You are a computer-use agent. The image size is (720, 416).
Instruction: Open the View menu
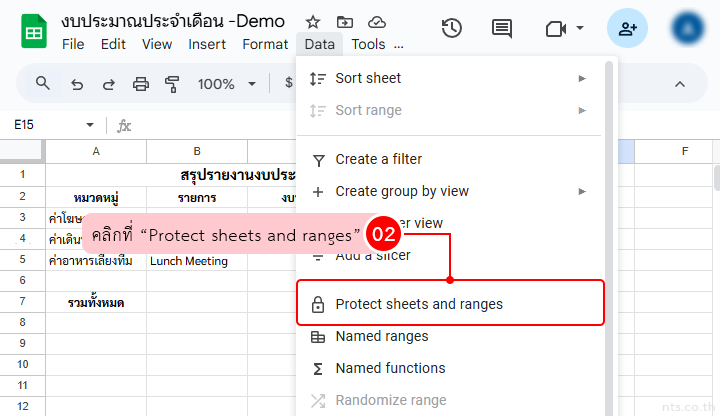point(157,44)
